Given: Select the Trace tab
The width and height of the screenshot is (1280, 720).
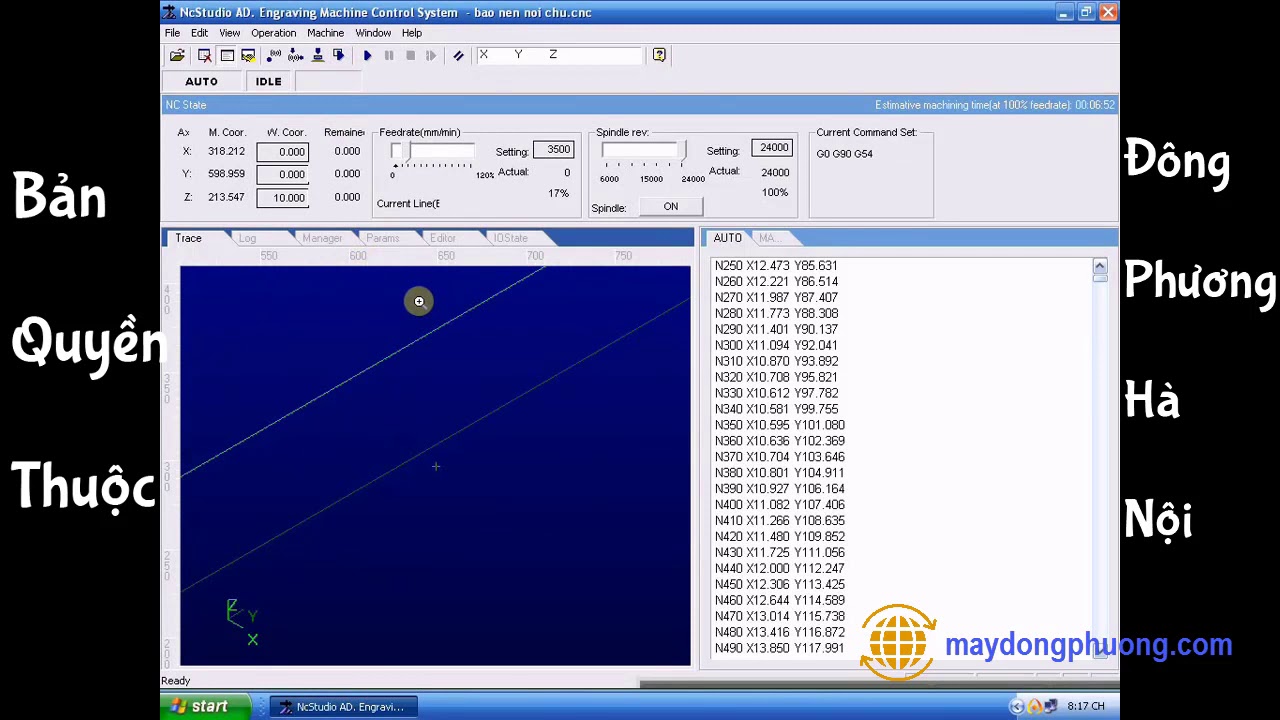Looking at the screenshot, I should [x=188, y=238].
